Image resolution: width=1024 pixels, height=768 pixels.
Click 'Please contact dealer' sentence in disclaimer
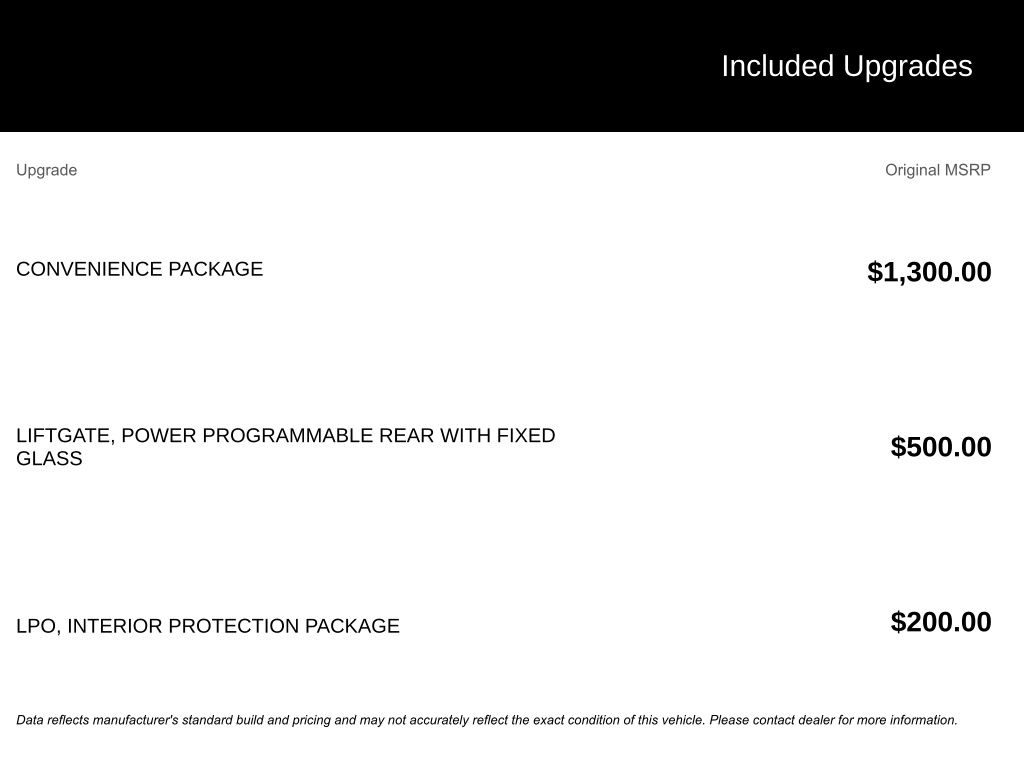pos(833,720)
